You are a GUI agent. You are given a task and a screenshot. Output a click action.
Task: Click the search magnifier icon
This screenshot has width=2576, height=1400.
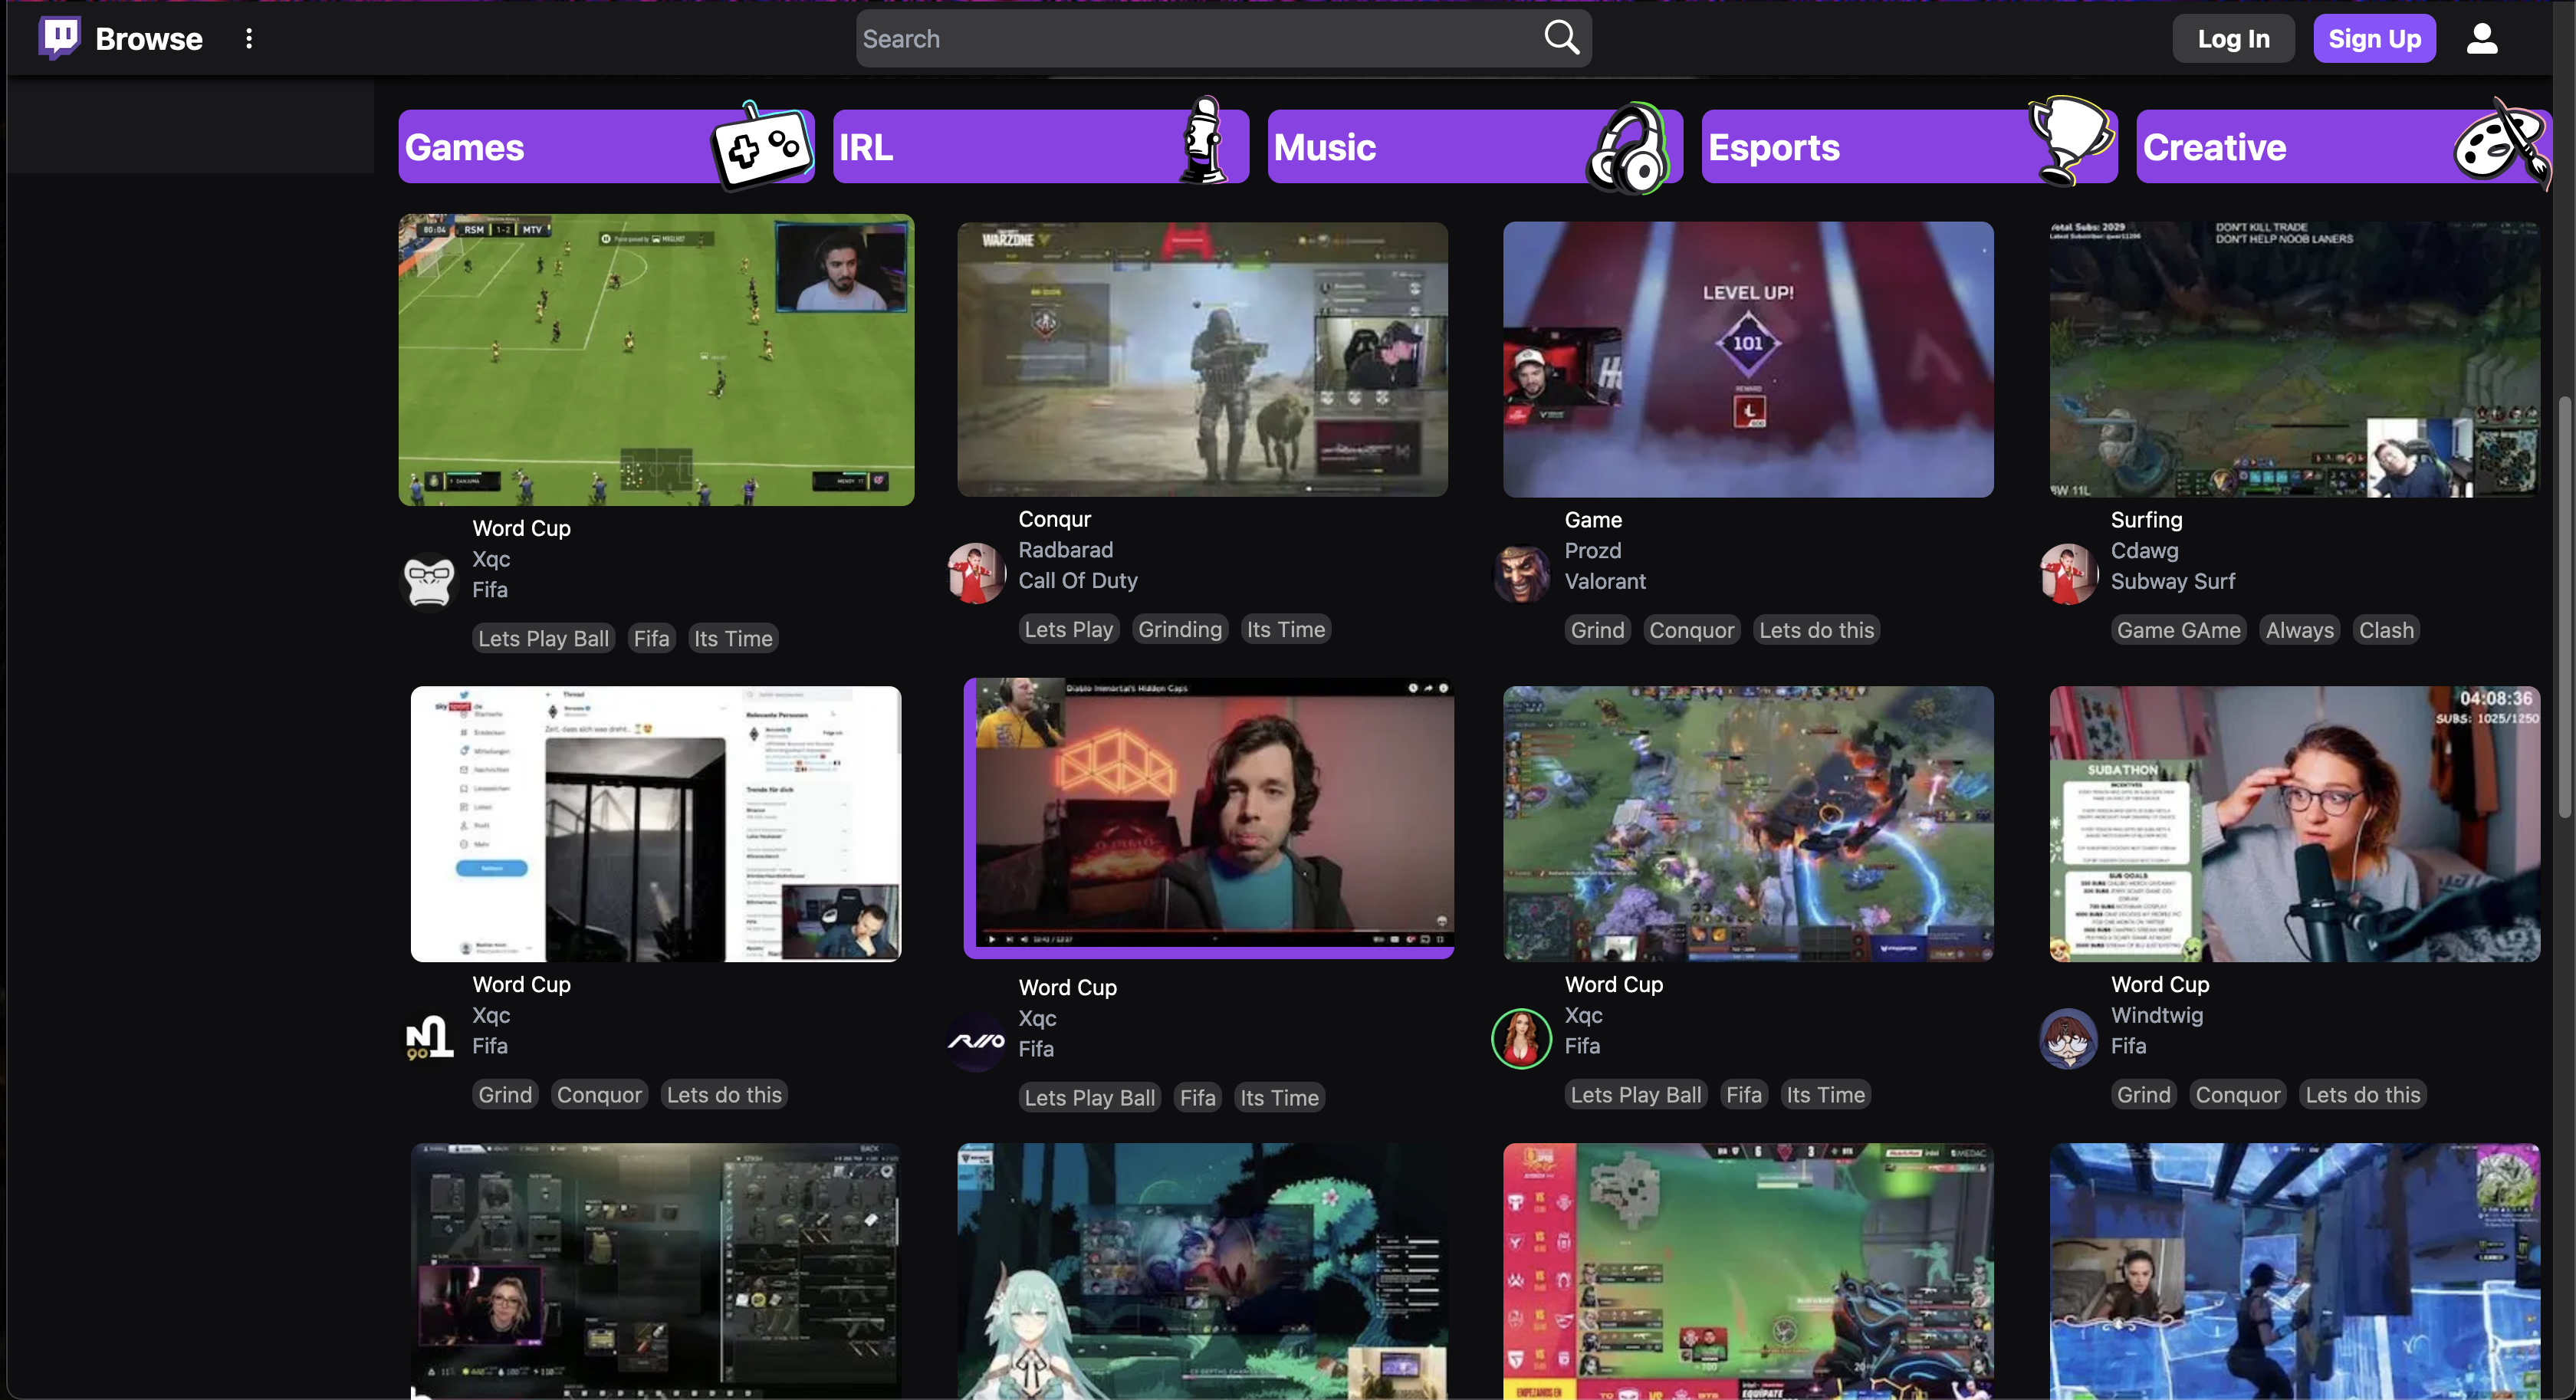(x=1561, y=38)
